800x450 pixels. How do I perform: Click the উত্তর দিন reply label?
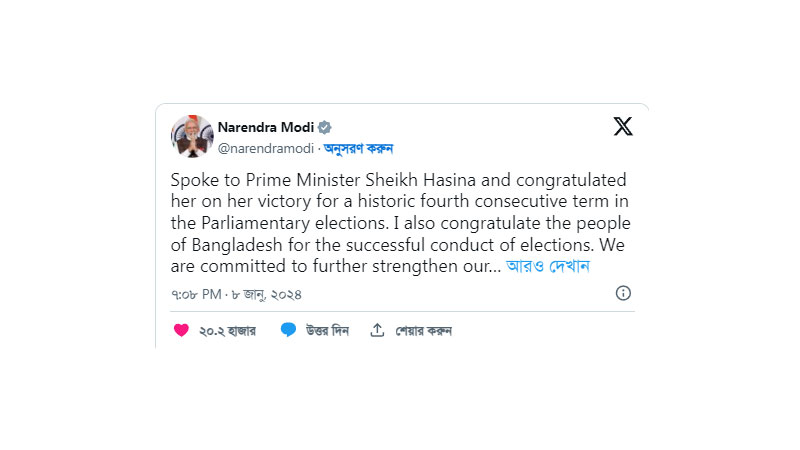327,331
